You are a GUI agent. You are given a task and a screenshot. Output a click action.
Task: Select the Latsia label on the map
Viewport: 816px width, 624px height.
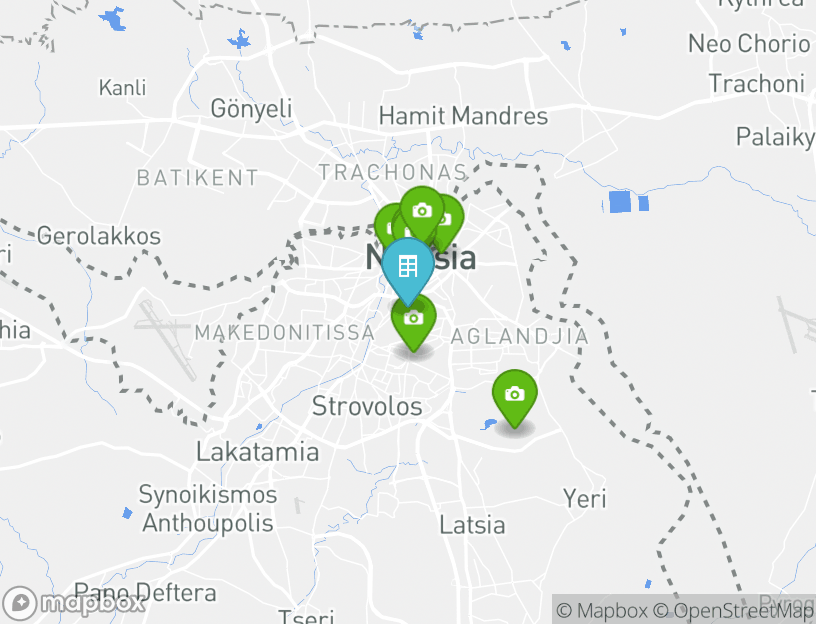pos(472,525)
